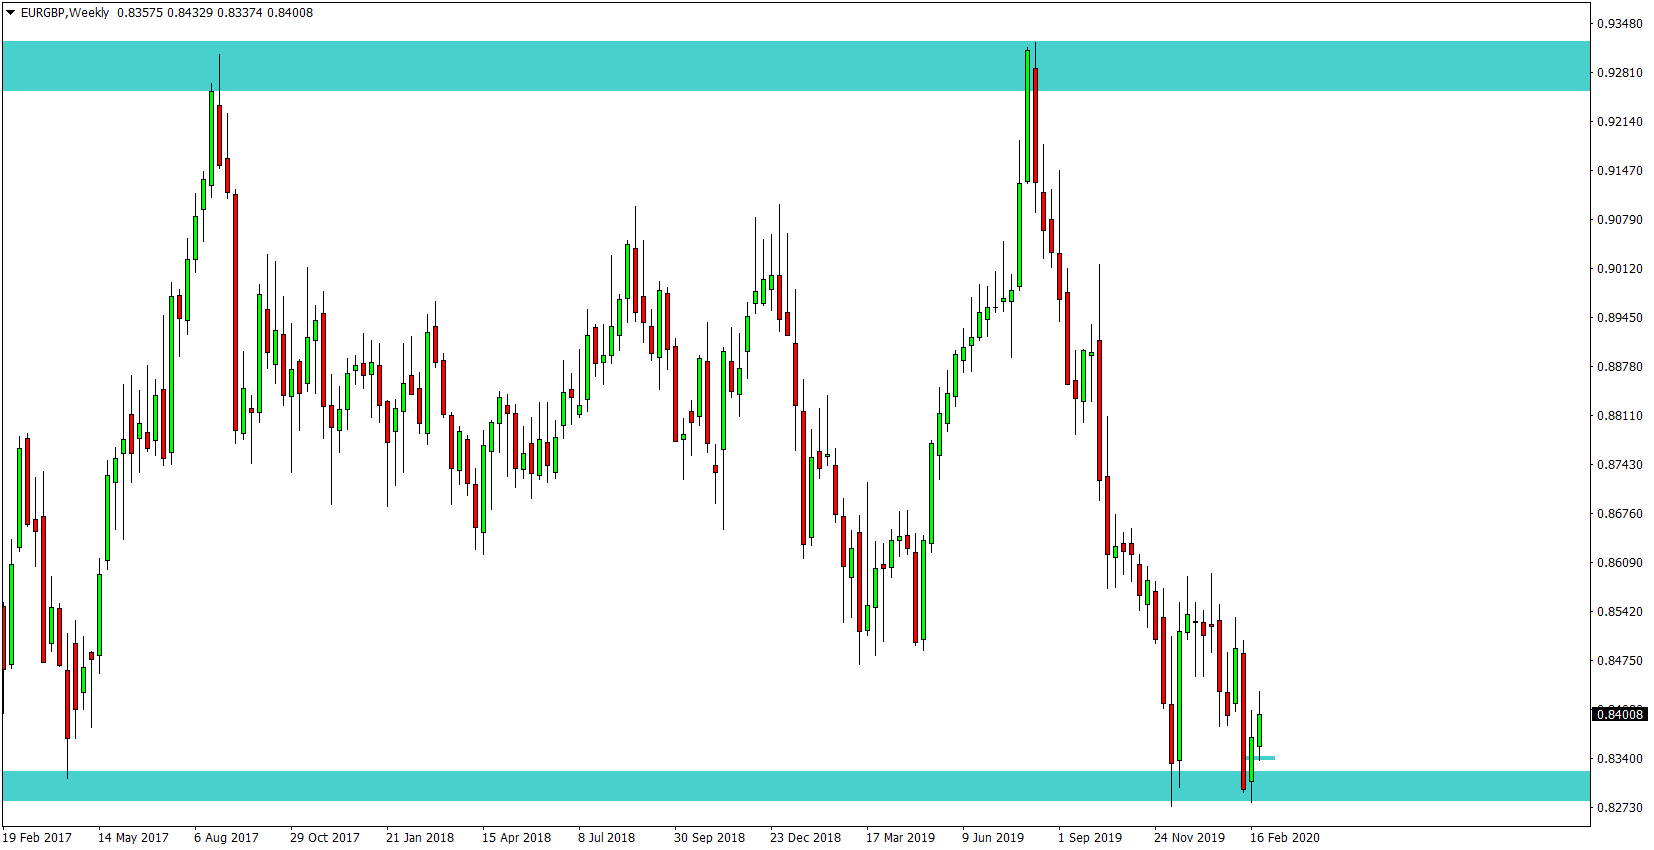The width and height of the screenshot is (1654, 850).
Task: Click the 0.86760 price axis label
Action: tap(1619, 513)
